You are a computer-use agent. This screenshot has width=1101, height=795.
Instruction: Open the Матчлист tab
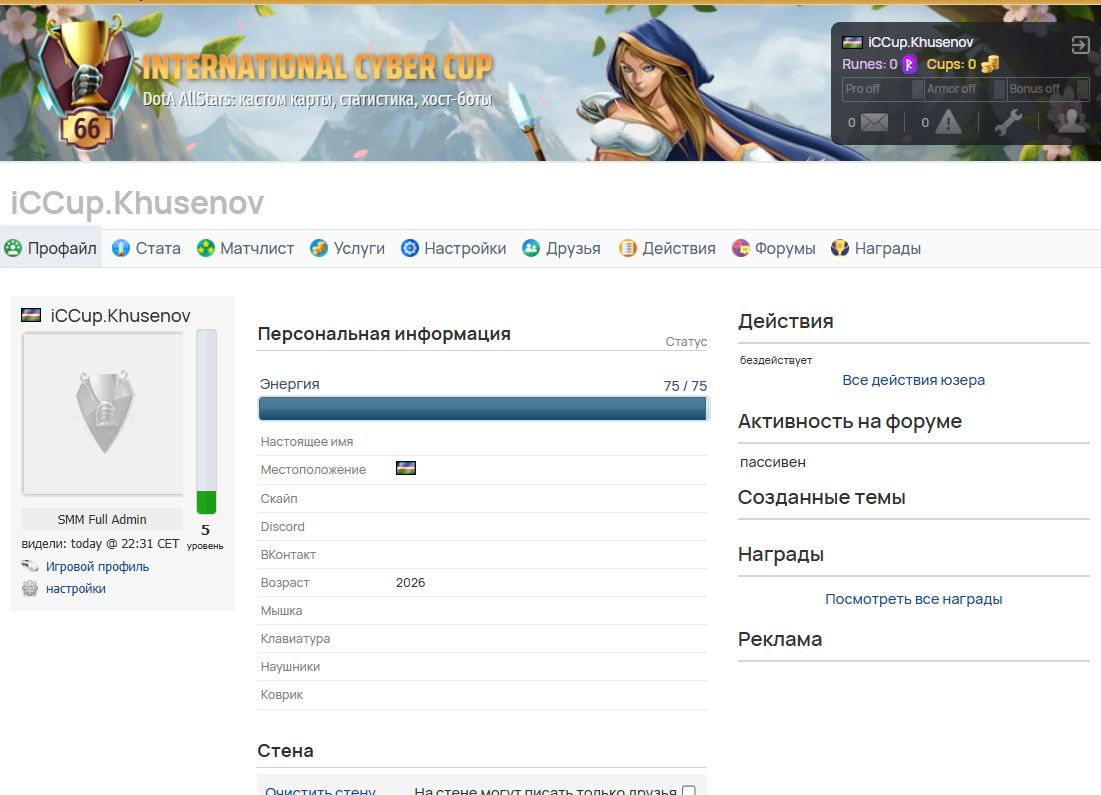[x=245, y=248]
